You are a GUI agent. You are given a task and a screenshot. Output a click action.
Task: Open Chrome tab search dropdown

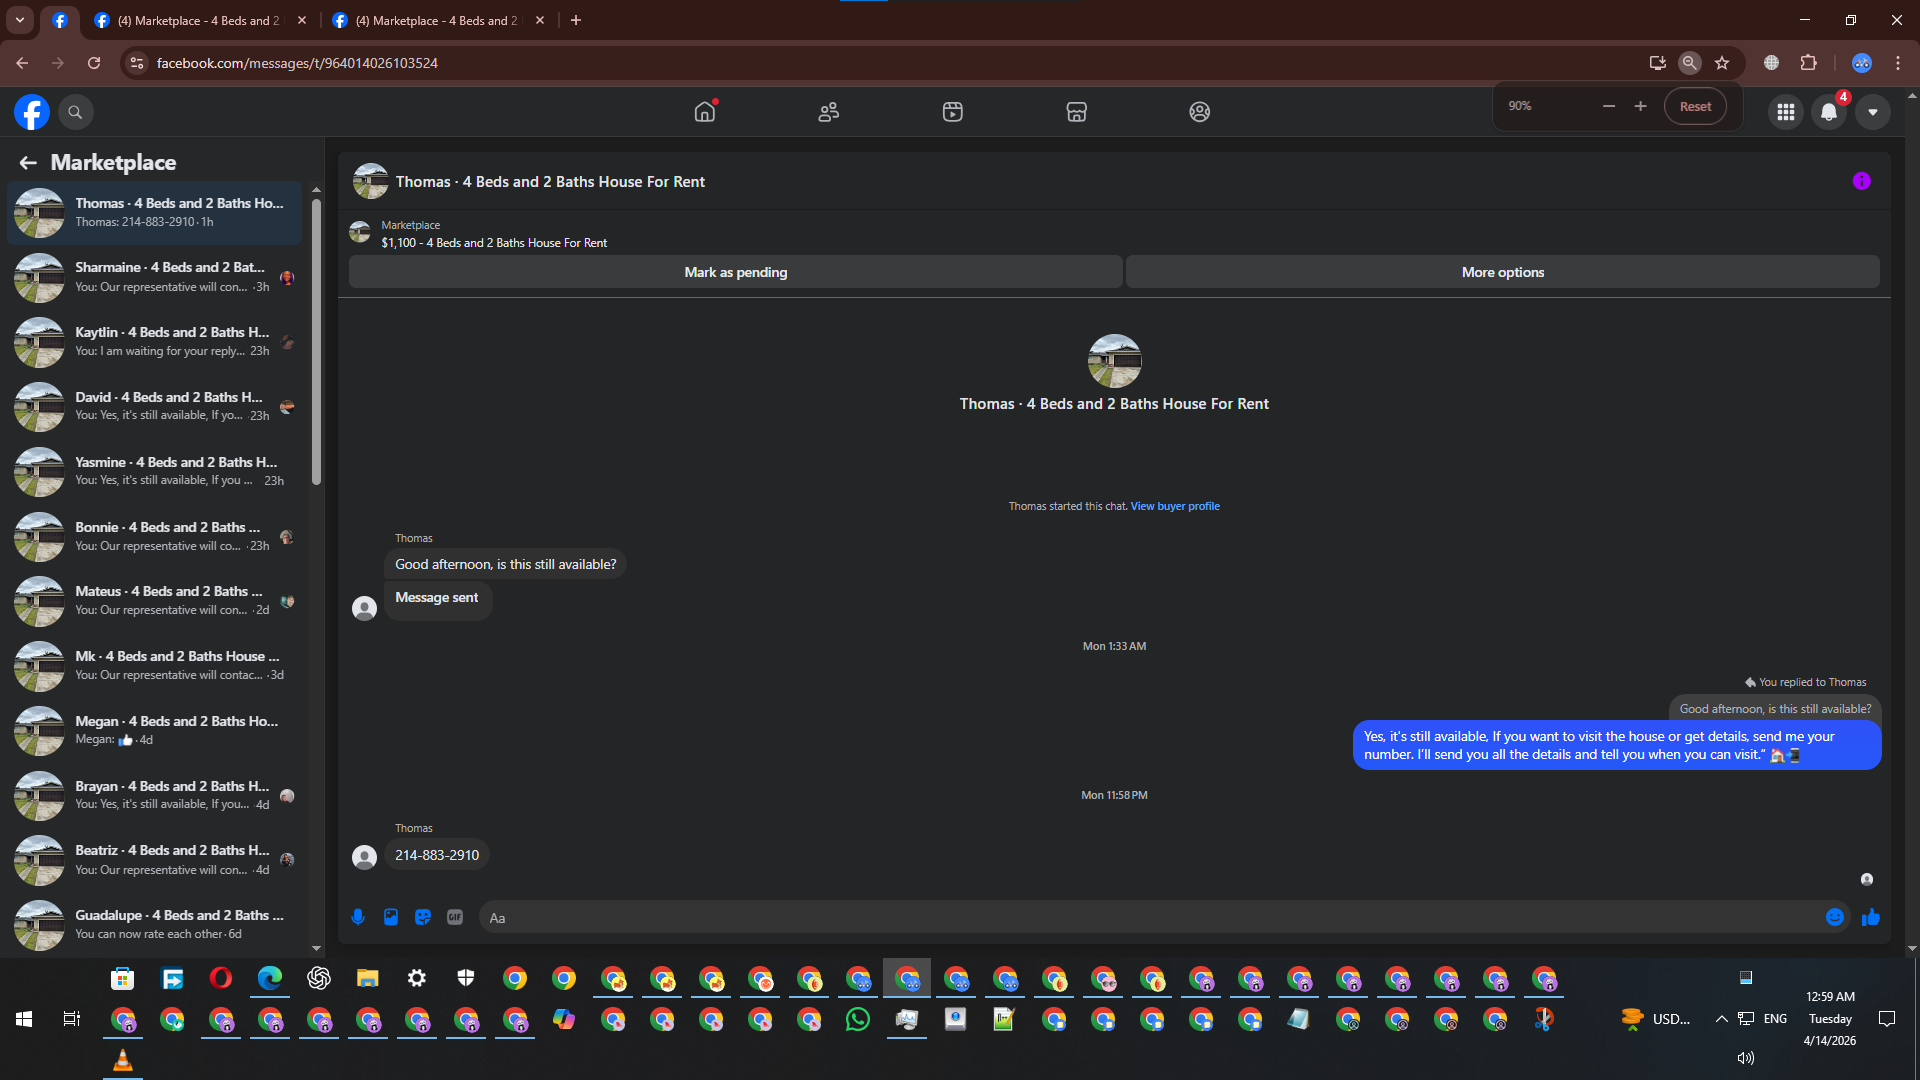point(20,20)
